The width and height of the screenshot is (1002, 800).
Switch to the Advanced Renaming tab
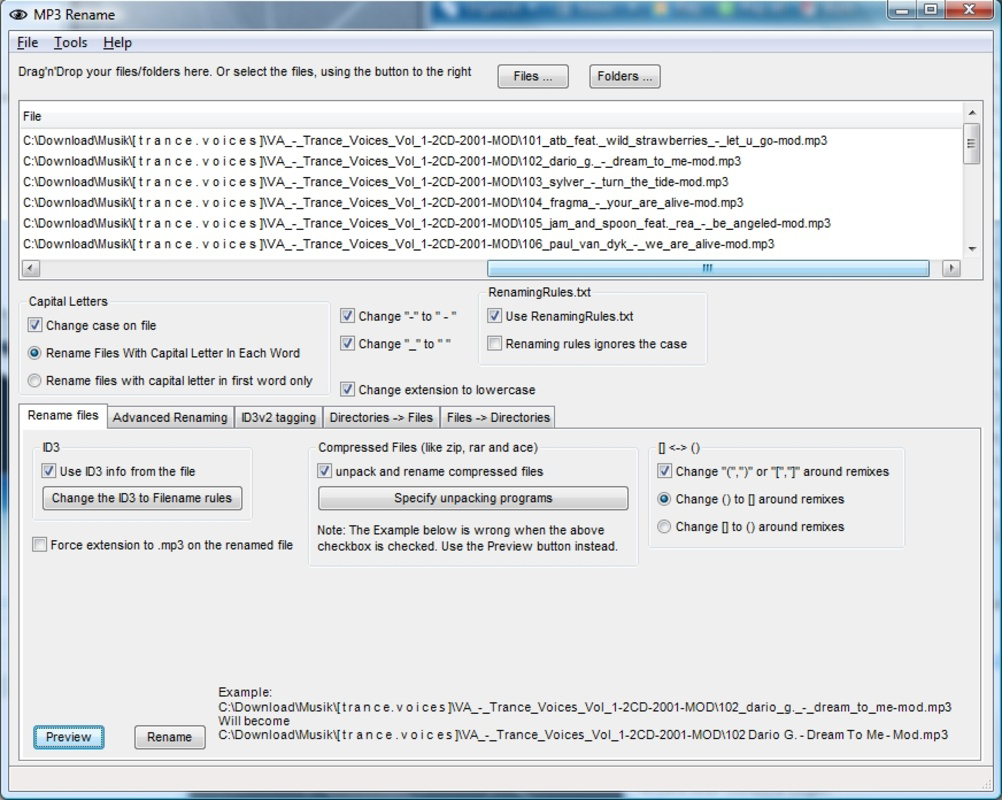[x=170, y=417]
